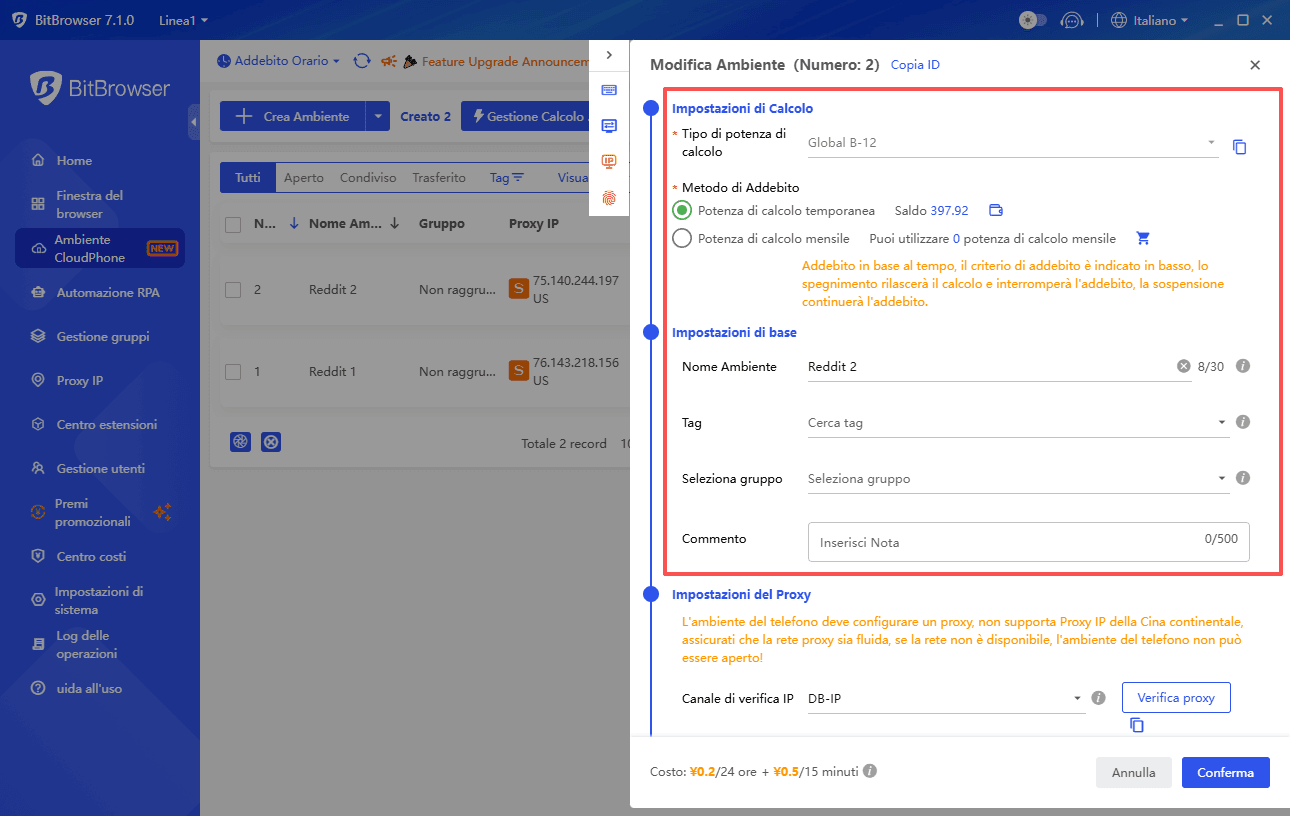Open the wallet icon next to Saldo
Image resolution: width=1290 pixels, height=816 pixels.
[x=995, y=211]
